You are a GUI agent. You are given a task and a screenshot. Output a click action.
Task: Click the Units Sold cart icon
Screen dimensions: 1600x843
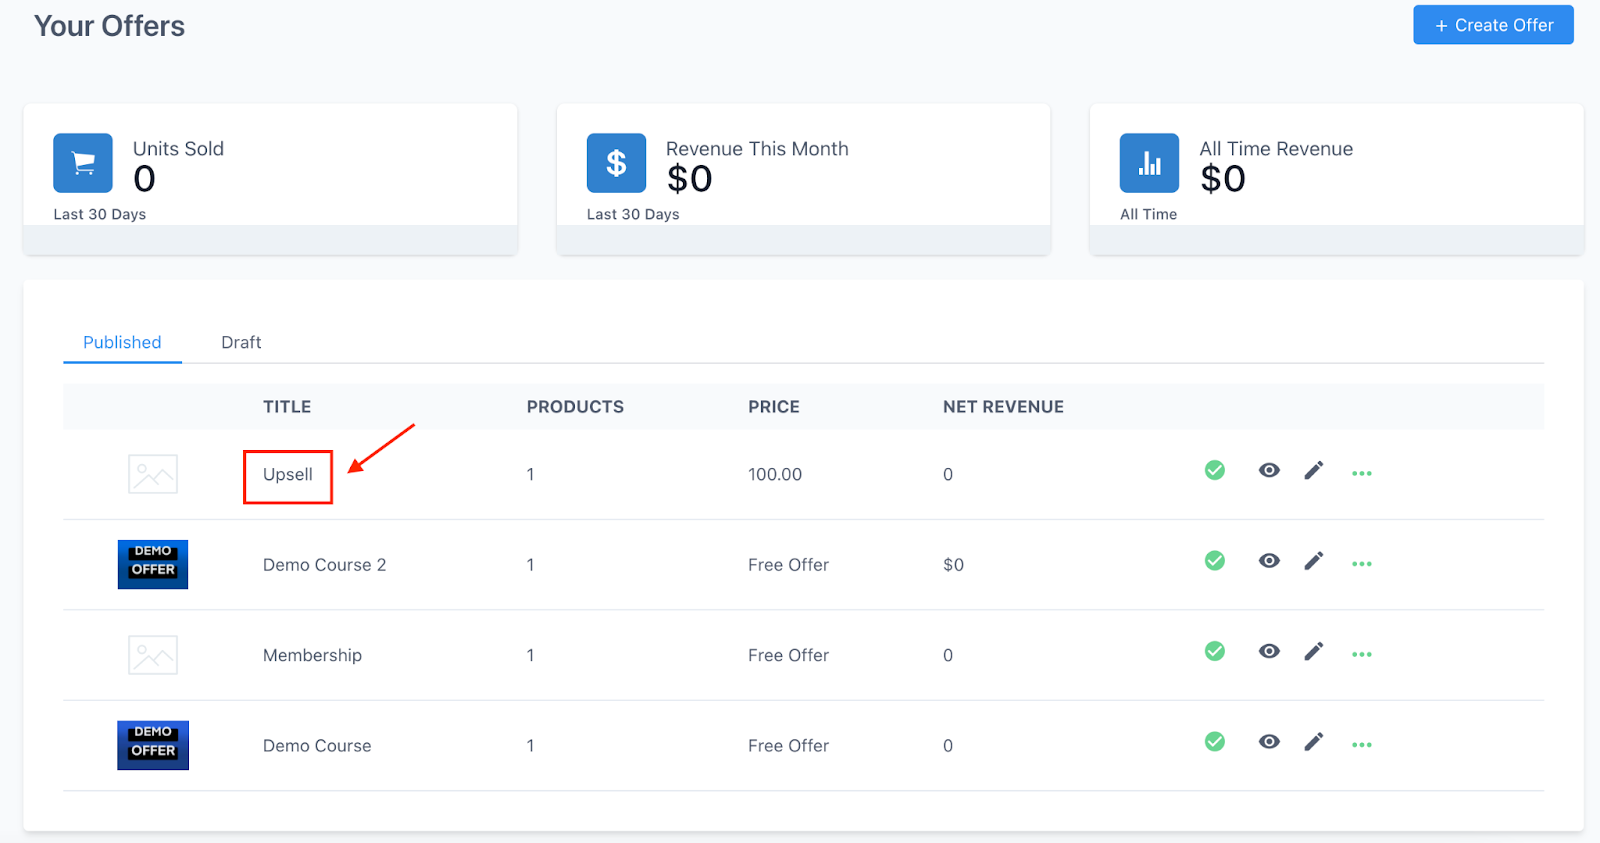[x=83, y=163]
